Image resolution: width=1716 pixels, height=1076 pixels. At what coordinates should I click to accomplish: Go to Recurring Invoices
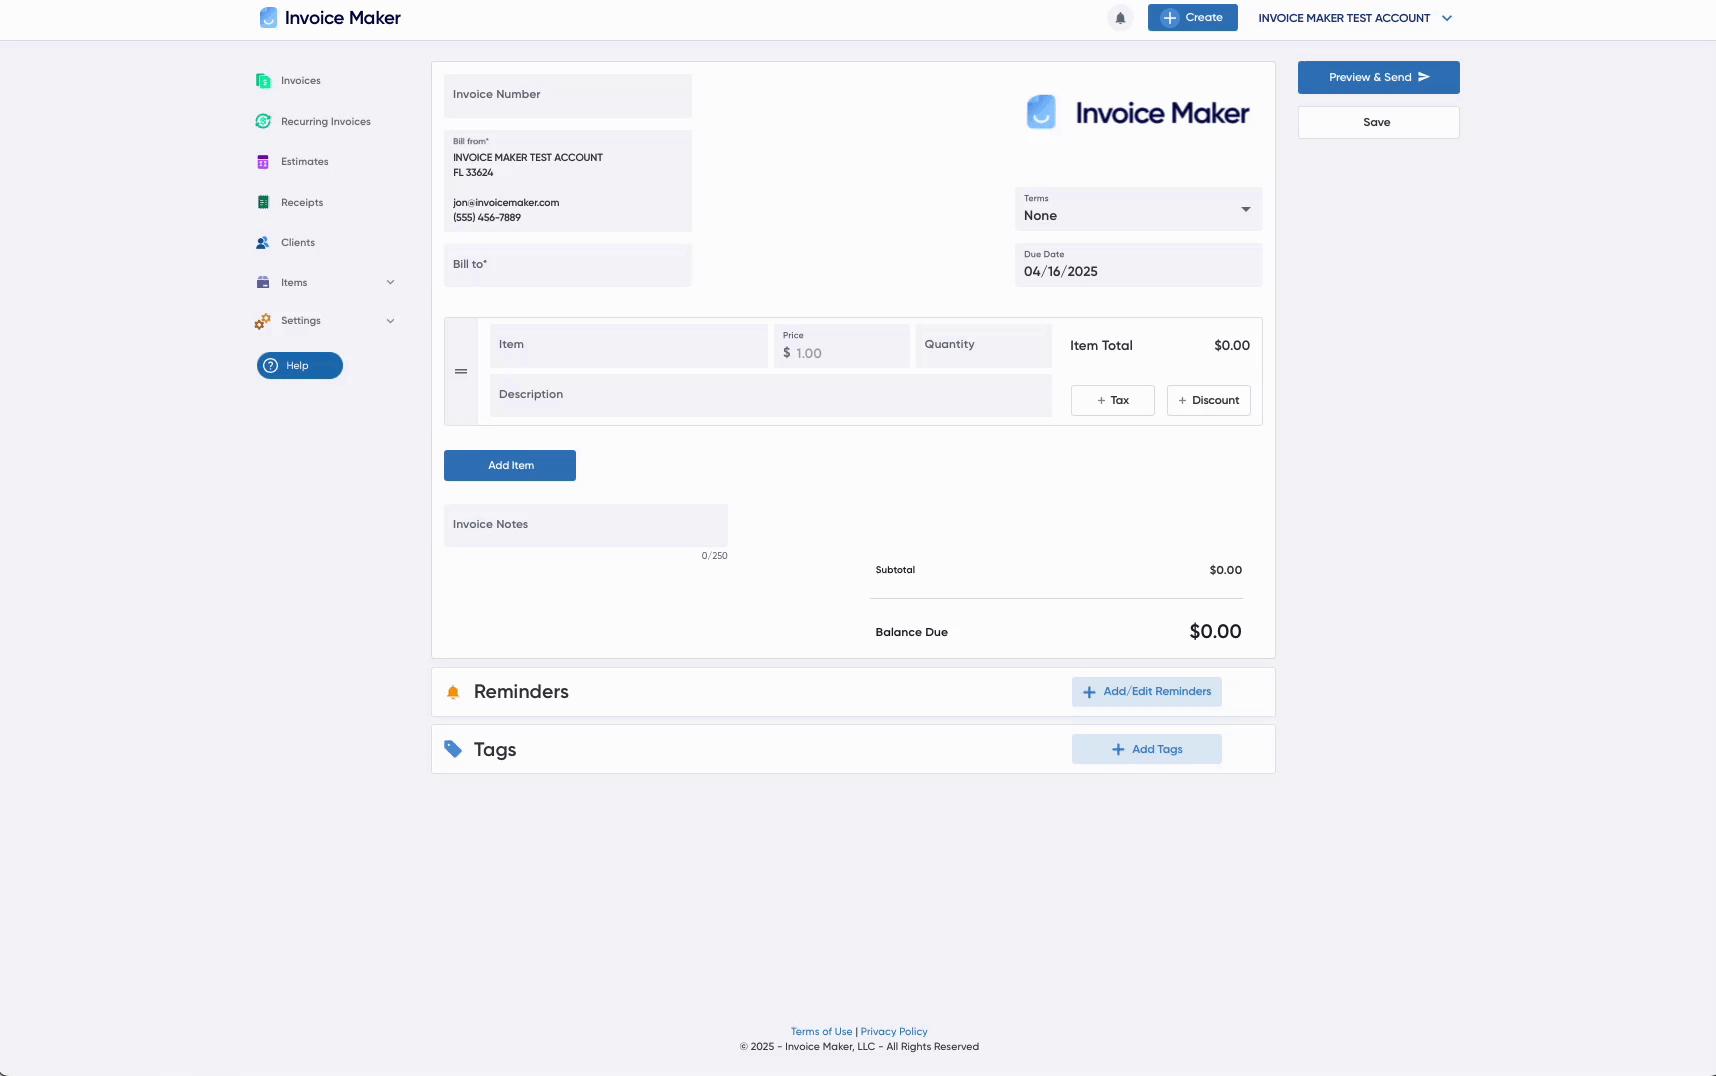[326, 122]
